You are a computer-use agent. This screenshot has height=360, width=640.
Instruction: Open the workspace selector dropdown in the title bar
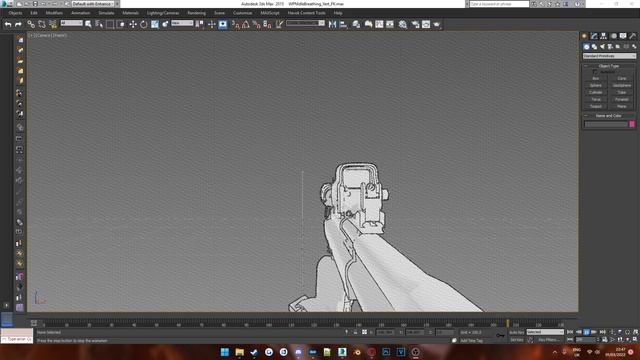point(93,4)
